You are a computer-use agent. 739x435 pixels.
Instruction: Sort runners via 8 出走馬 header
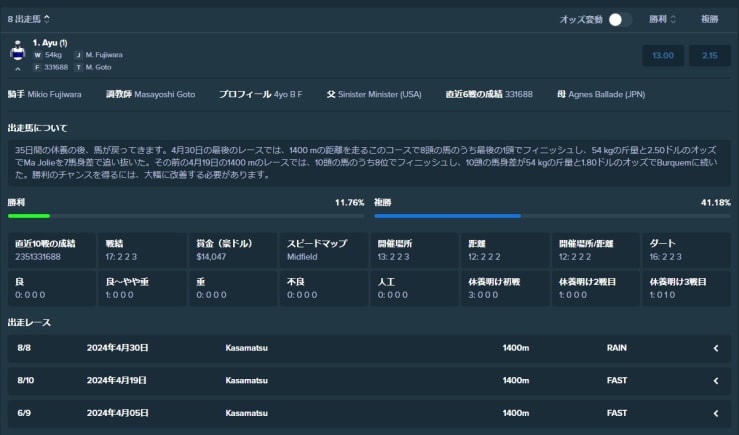pos(28,19)
